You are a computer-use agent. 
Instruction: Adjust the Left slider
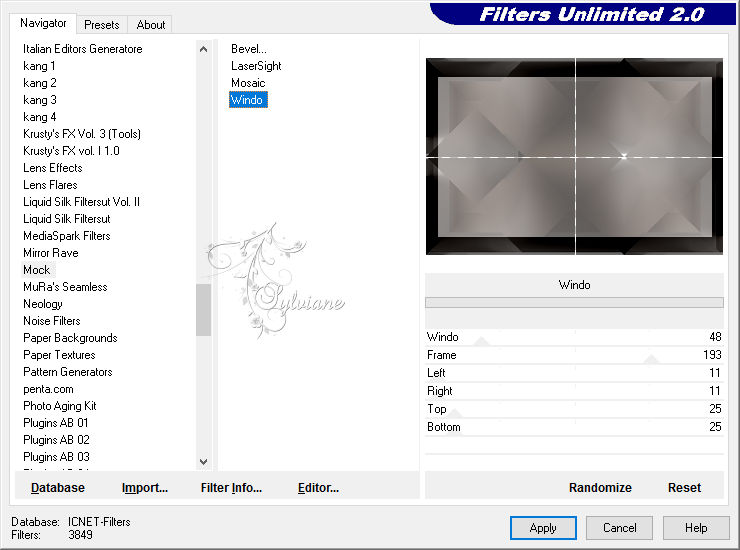click(574, 373)
